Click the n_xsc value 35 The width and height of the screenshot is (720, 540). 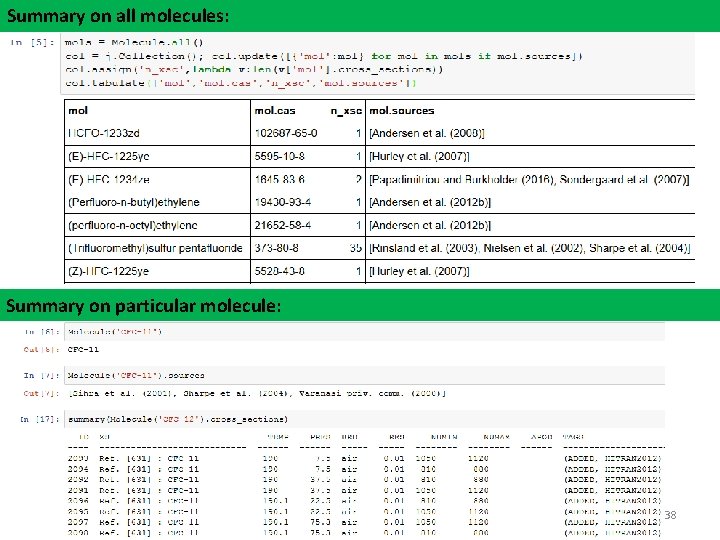pyautogui.click(x=355, y=248)
